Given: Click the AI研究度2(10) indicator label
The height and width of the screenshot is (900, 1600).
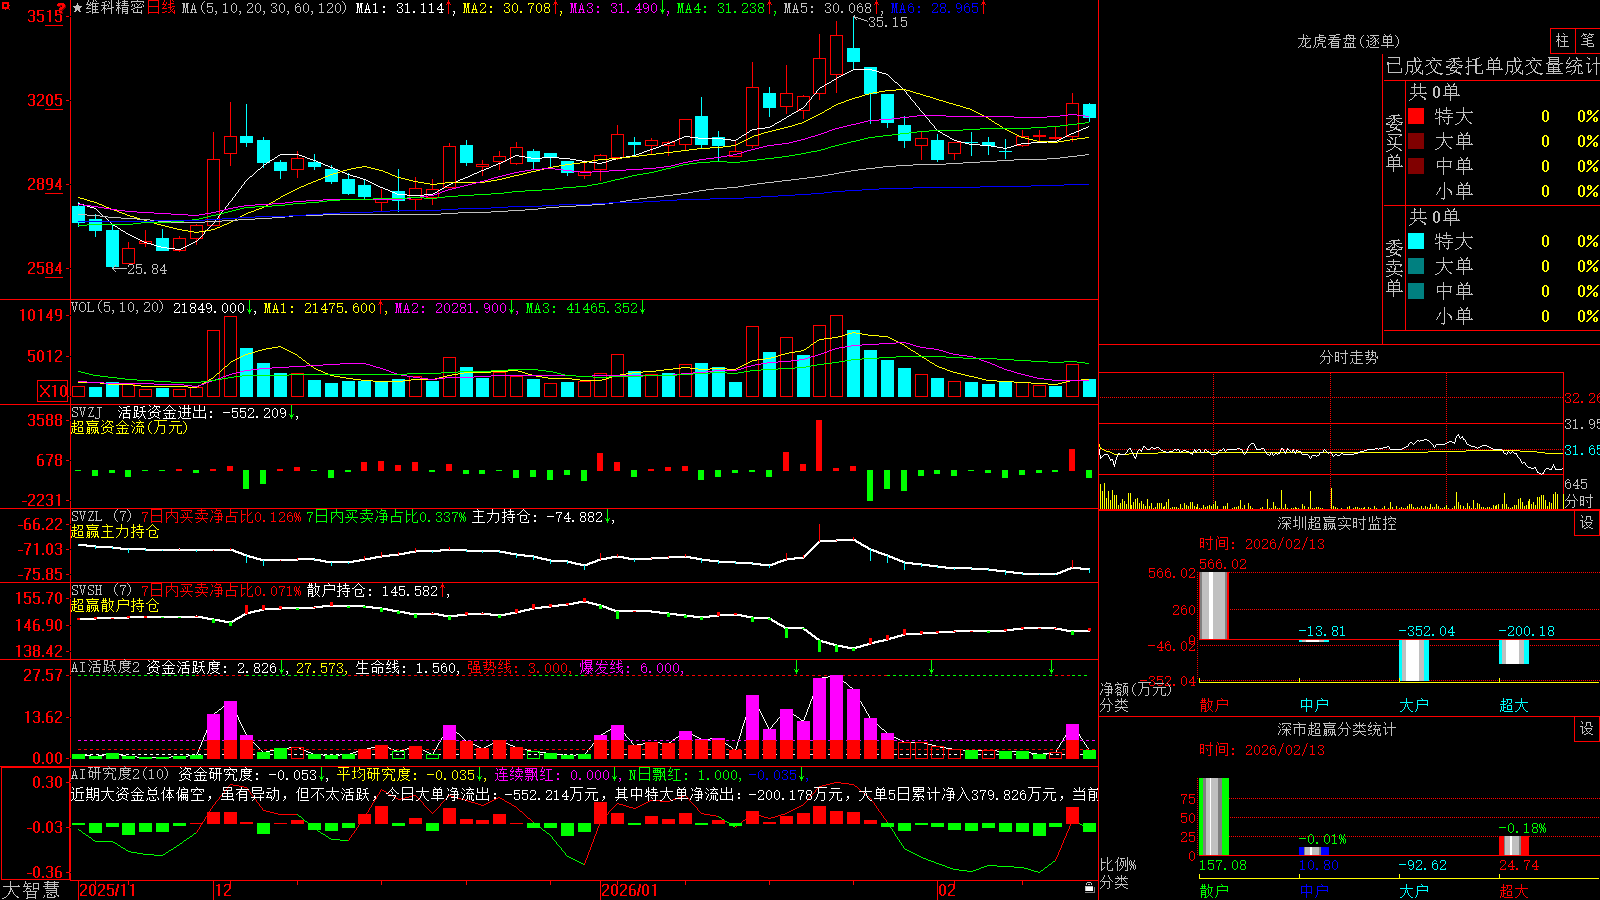Looking at the screenshot, I should pos(120,775).
